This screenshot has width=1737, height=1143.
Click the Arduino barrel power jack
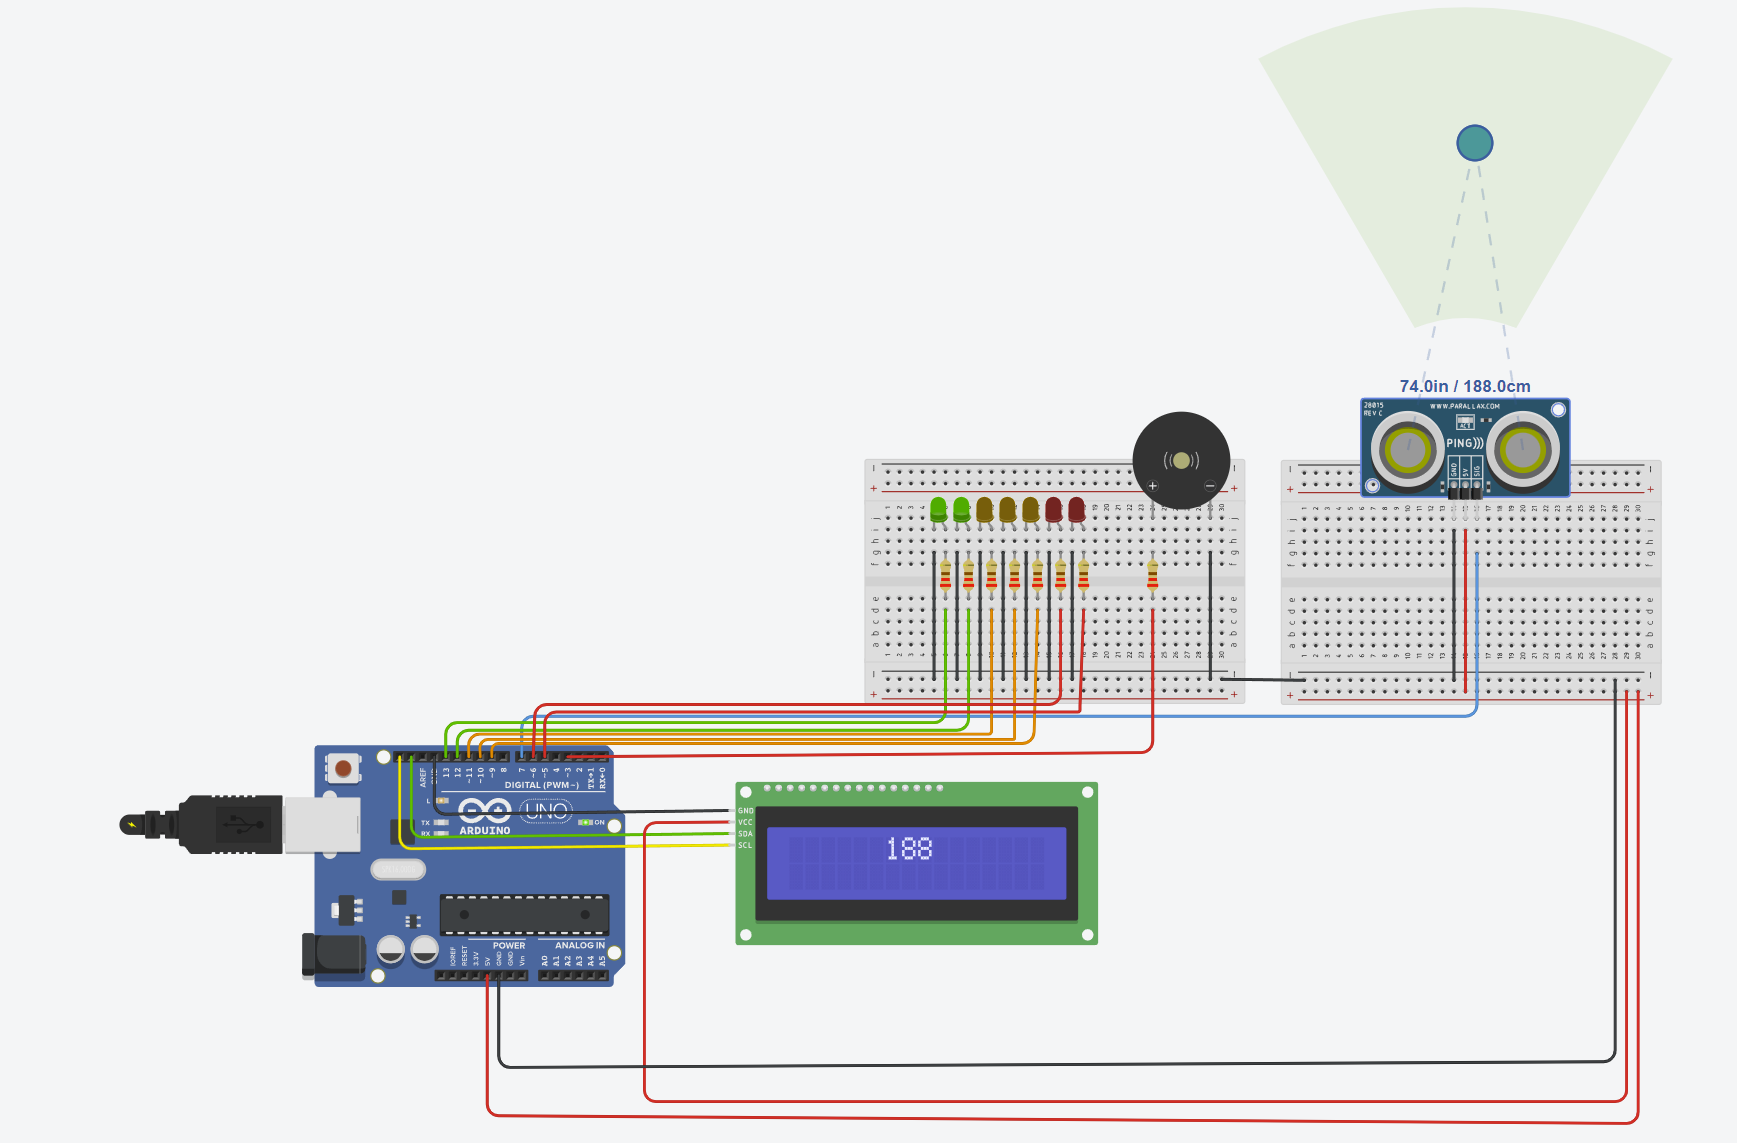(x=334, y=955)
